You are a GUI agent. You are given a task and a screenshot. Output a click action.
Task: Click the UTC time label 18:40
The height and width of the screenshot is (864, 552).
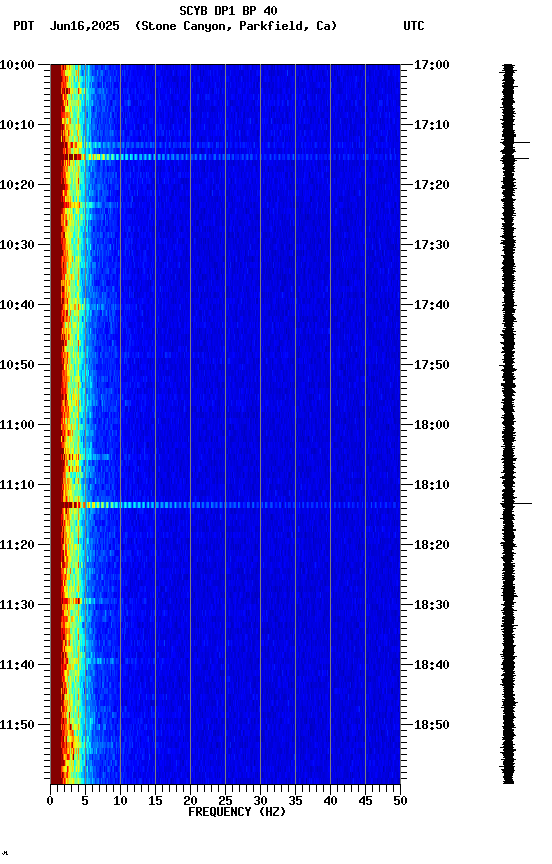click(x=432, y=666)
